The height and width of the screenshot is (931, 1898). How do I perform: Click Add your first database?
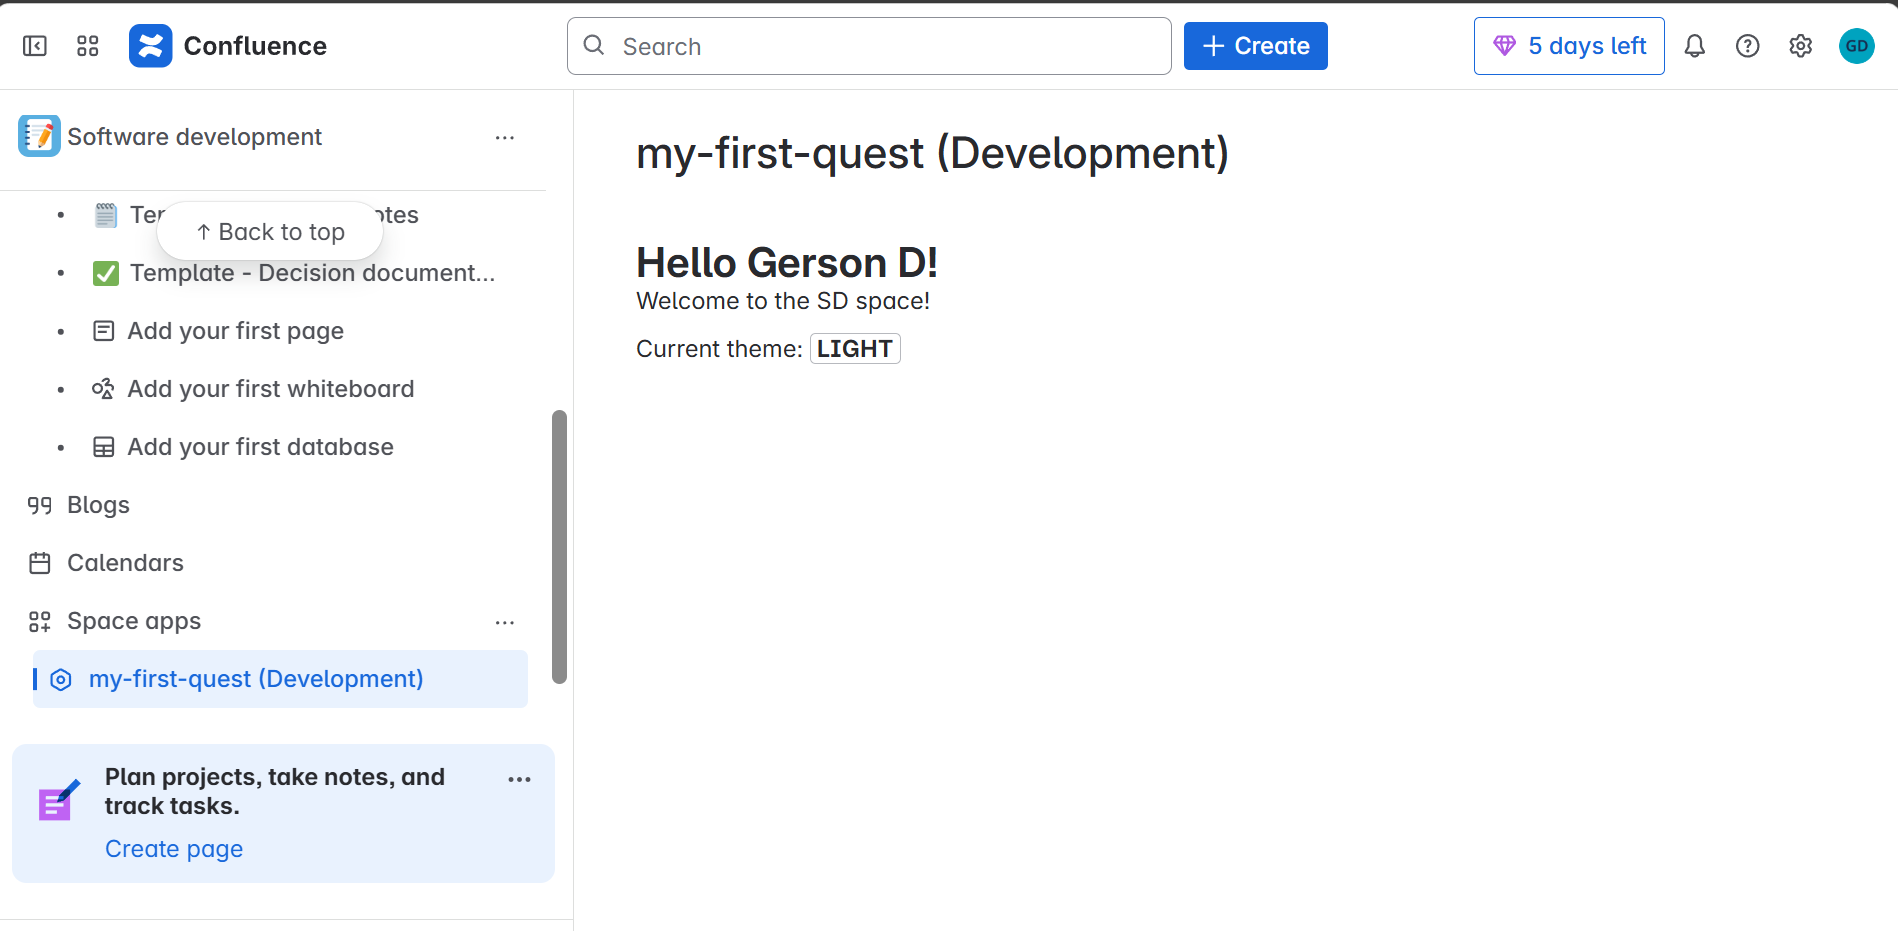pyautogui.click(x=260, y=447)
